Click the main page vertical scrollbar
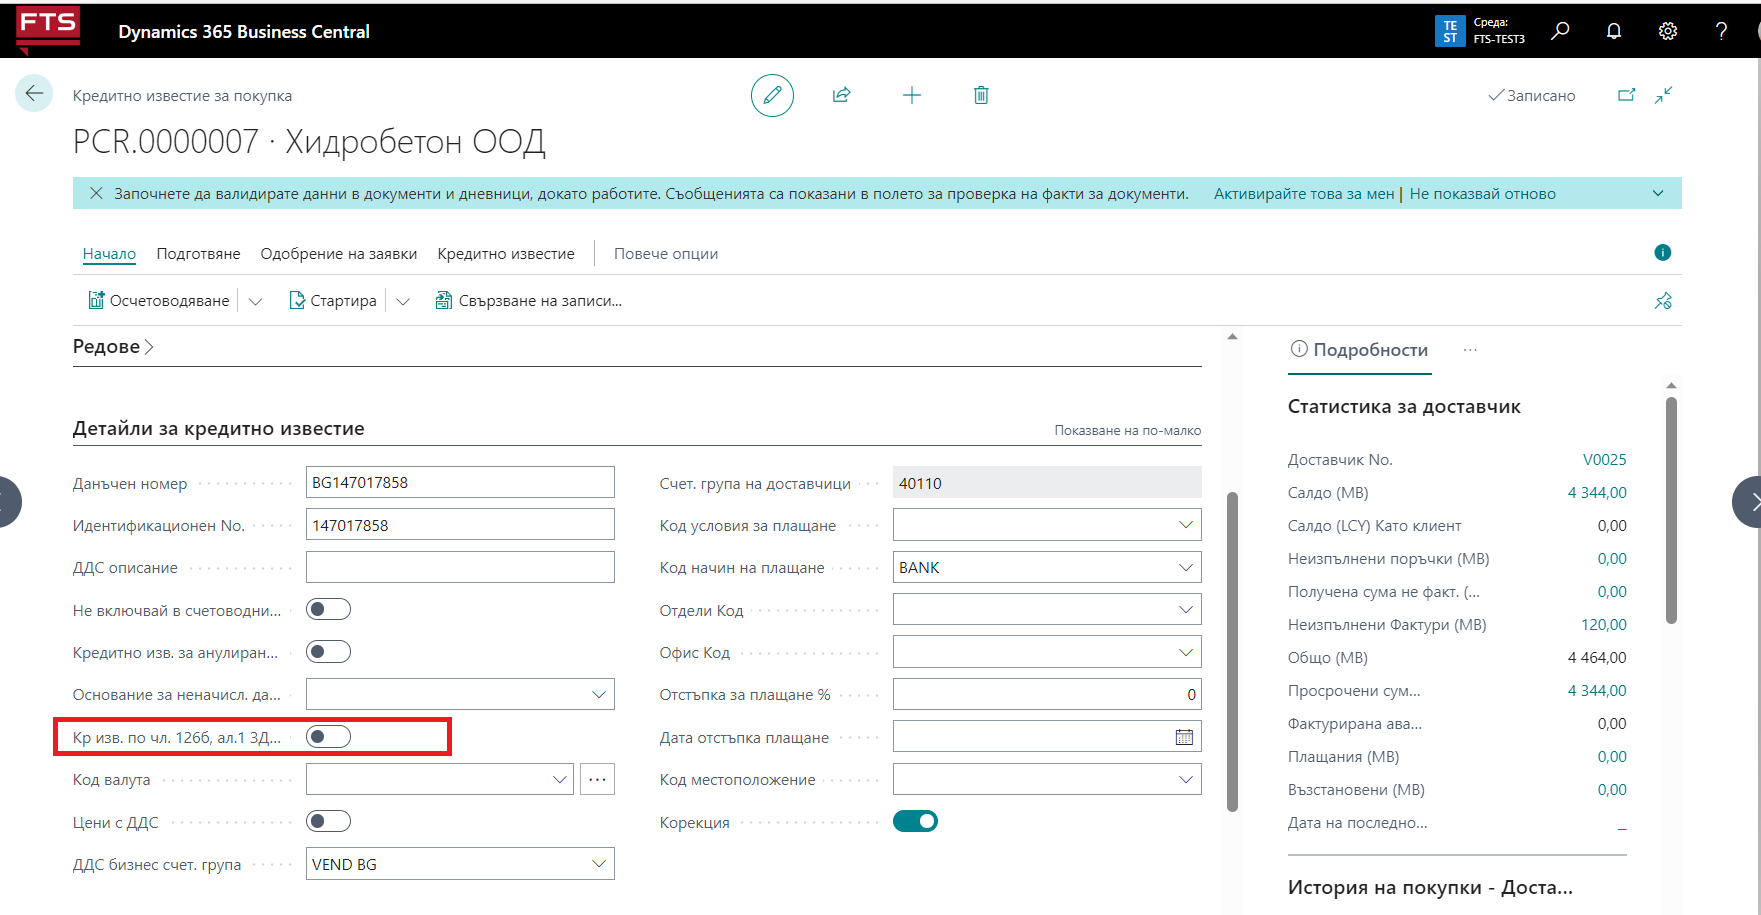The width and height of the screenshot is (1761, 915). click(x=1233, y=652)
